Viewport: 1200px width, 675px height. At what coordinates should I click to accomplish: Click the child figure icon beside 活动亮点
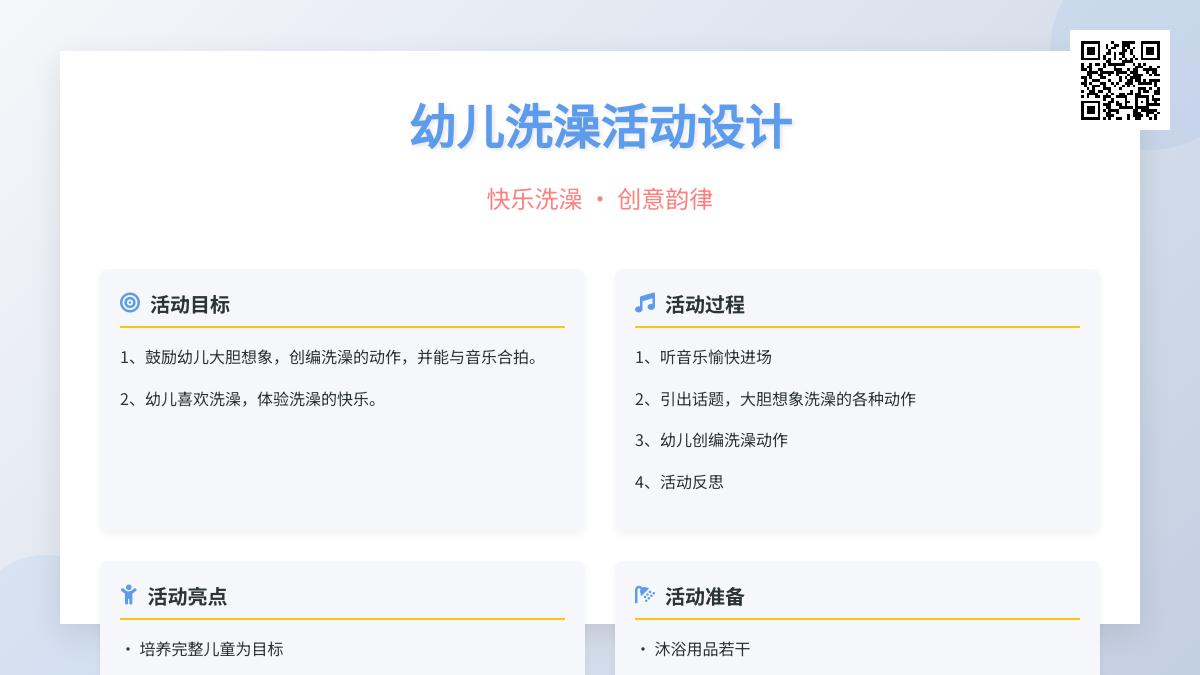coord(128,595)
